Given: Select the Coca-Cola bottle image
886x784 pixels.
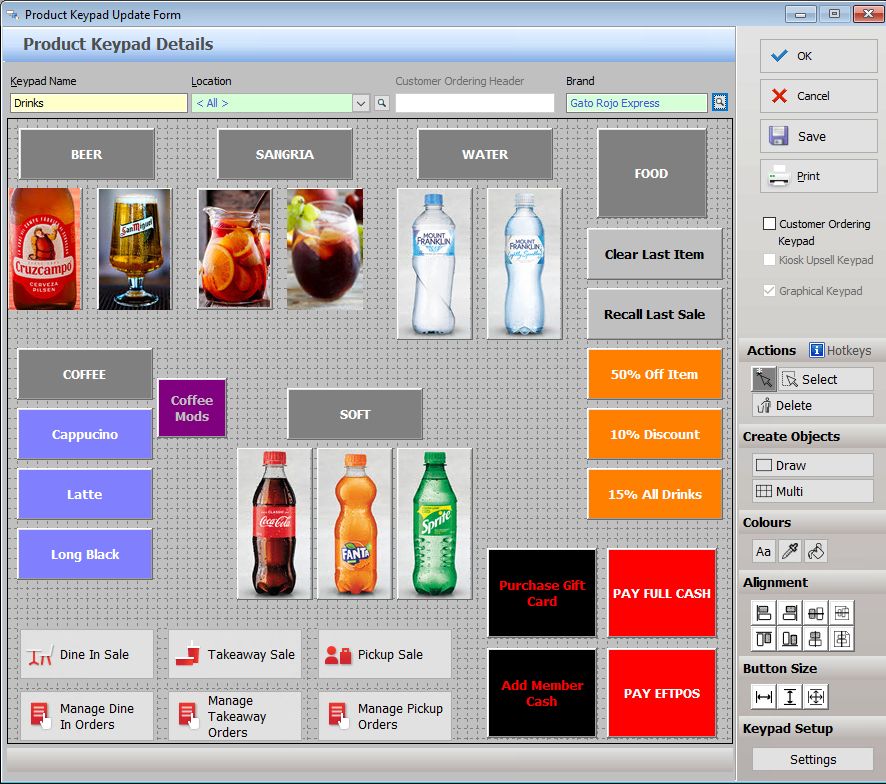Looking at the screenshot, I should pos(274,523).
